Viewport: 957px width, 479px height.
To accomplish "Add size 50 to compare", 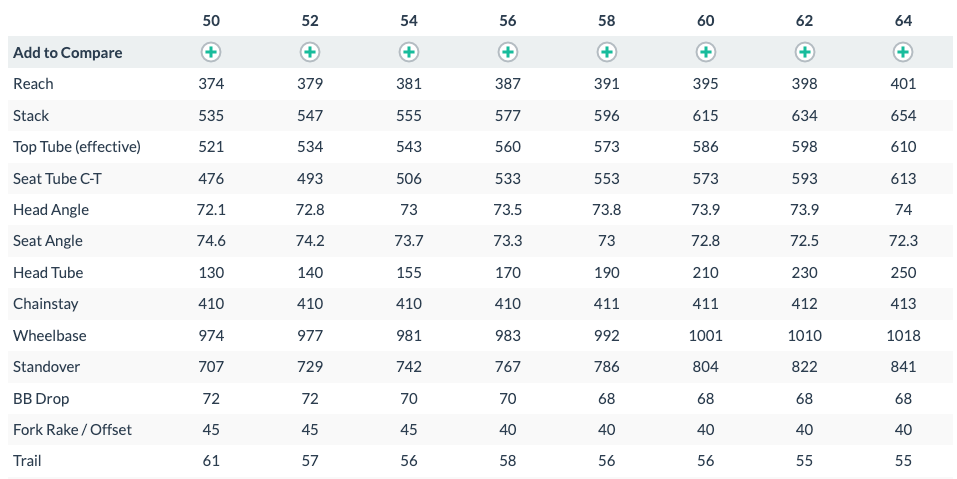I will click(211, 52).
